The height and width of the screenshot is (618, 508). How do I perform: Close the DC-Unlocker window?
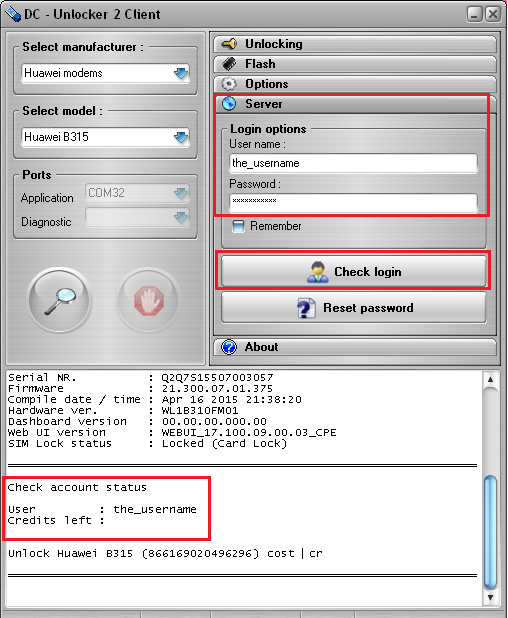pos(493,14)
